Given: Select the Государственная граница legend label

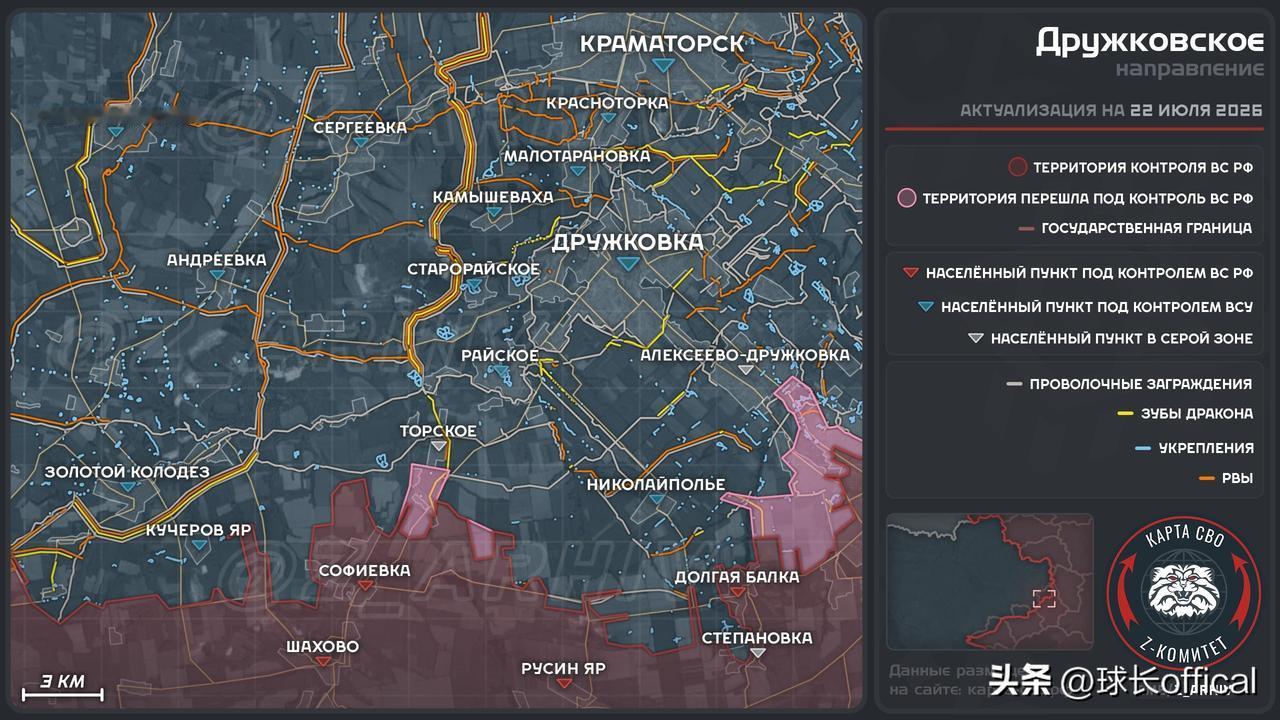Looking at the screenshot, I should tap(1146, 228).
